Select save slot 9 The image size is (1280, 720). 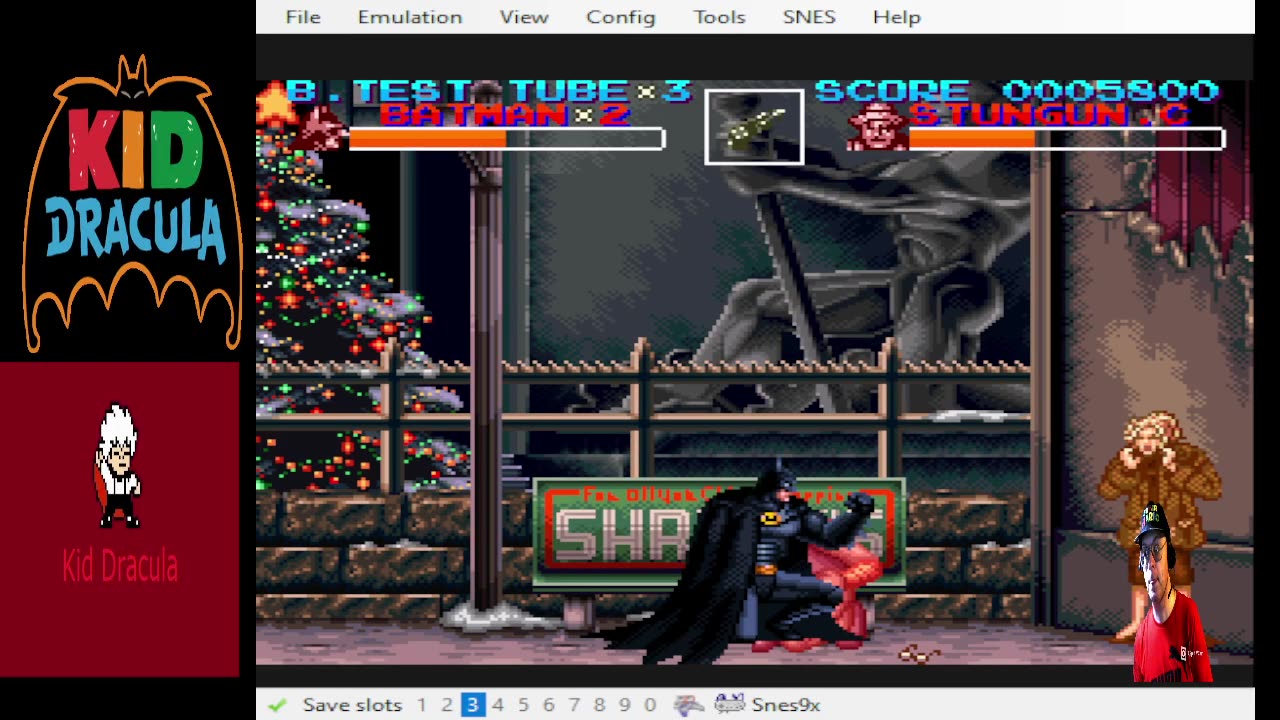(x=625, y=705)
